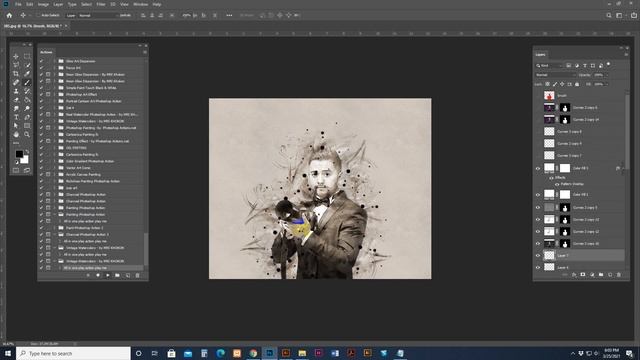
Task: Toggle checkmark for Set 4 action set
Action: click(x=41, y=108)
